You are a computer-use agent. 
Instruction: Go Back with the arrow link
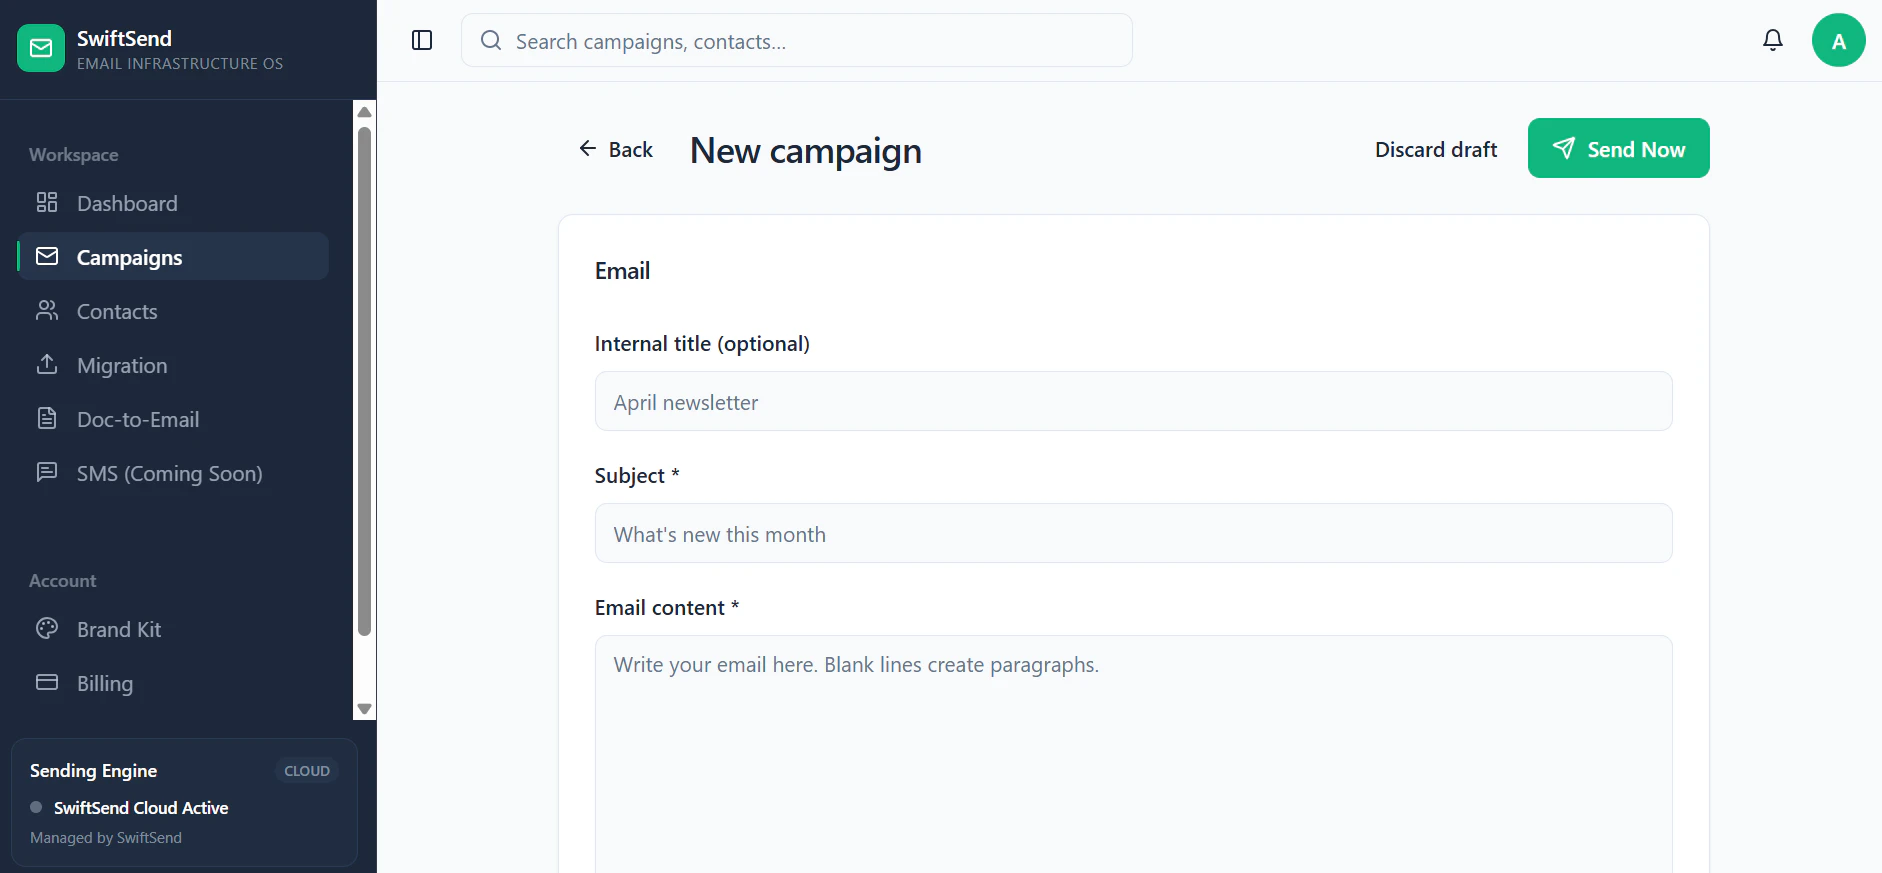pos(615,149)
